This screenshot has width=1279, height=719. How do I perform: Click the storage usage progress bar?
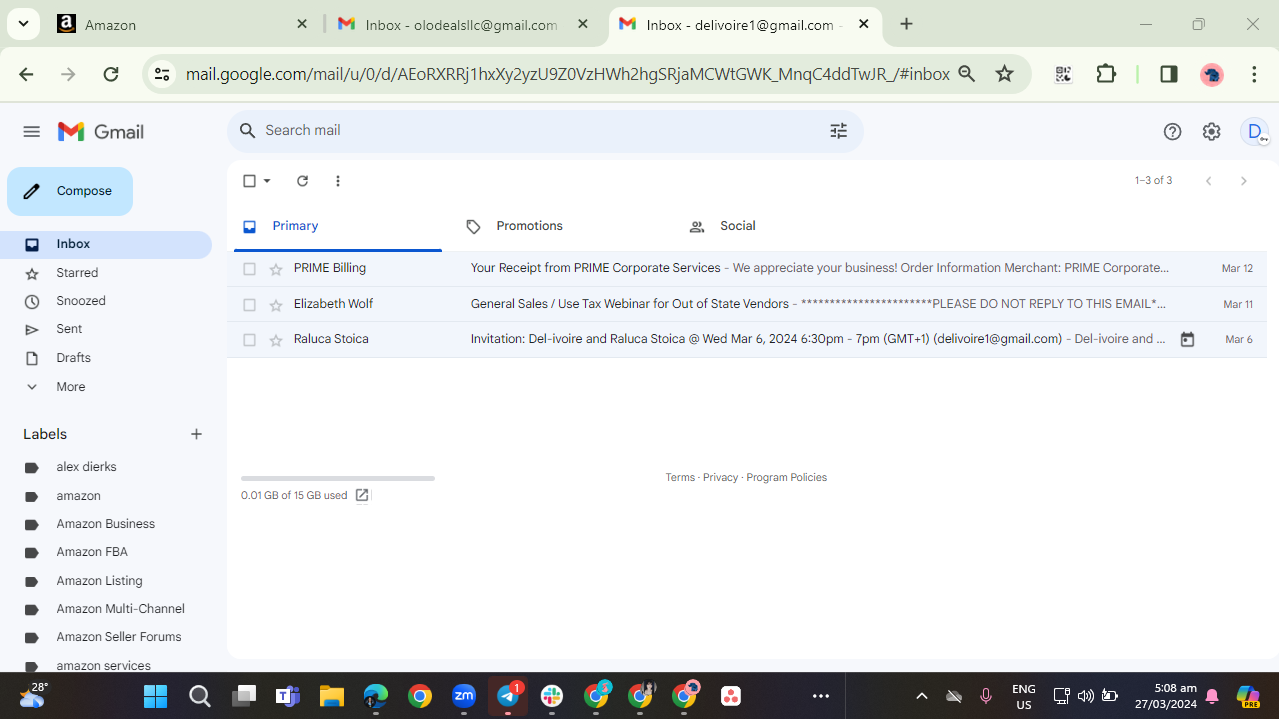pos(338,478)
